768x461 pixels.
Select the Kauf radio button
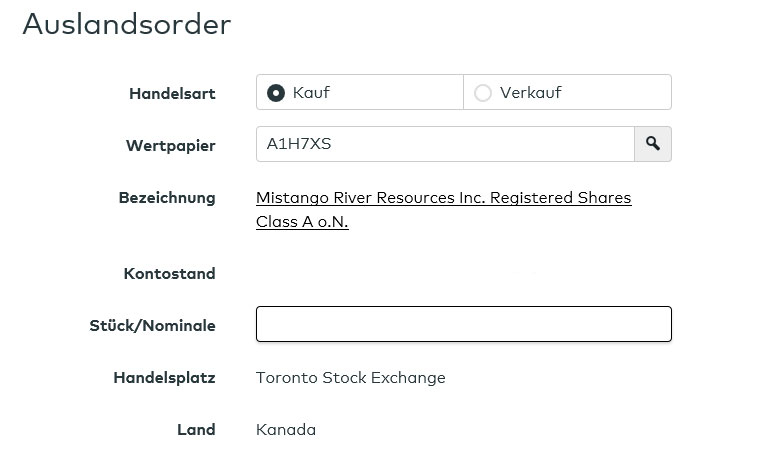(x=276, y=93)
